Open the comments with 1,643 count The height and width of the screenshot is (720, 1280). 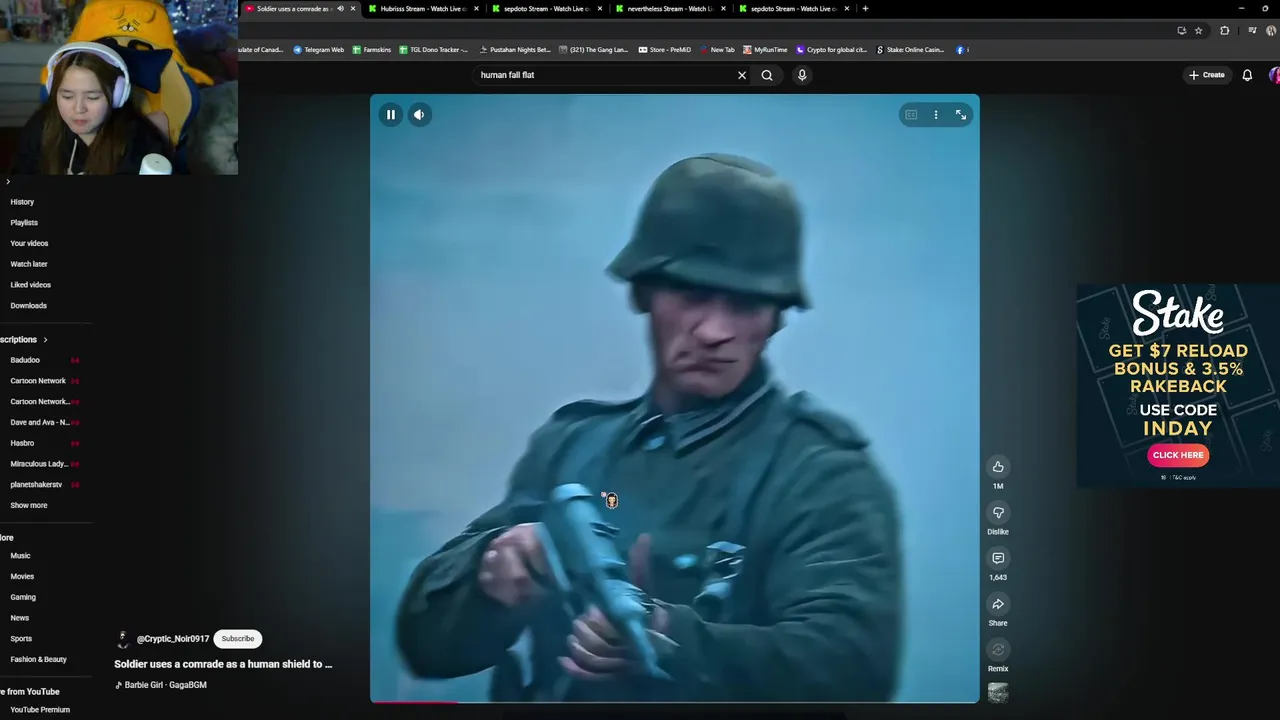pyautogui.click(x=998, y=558)
